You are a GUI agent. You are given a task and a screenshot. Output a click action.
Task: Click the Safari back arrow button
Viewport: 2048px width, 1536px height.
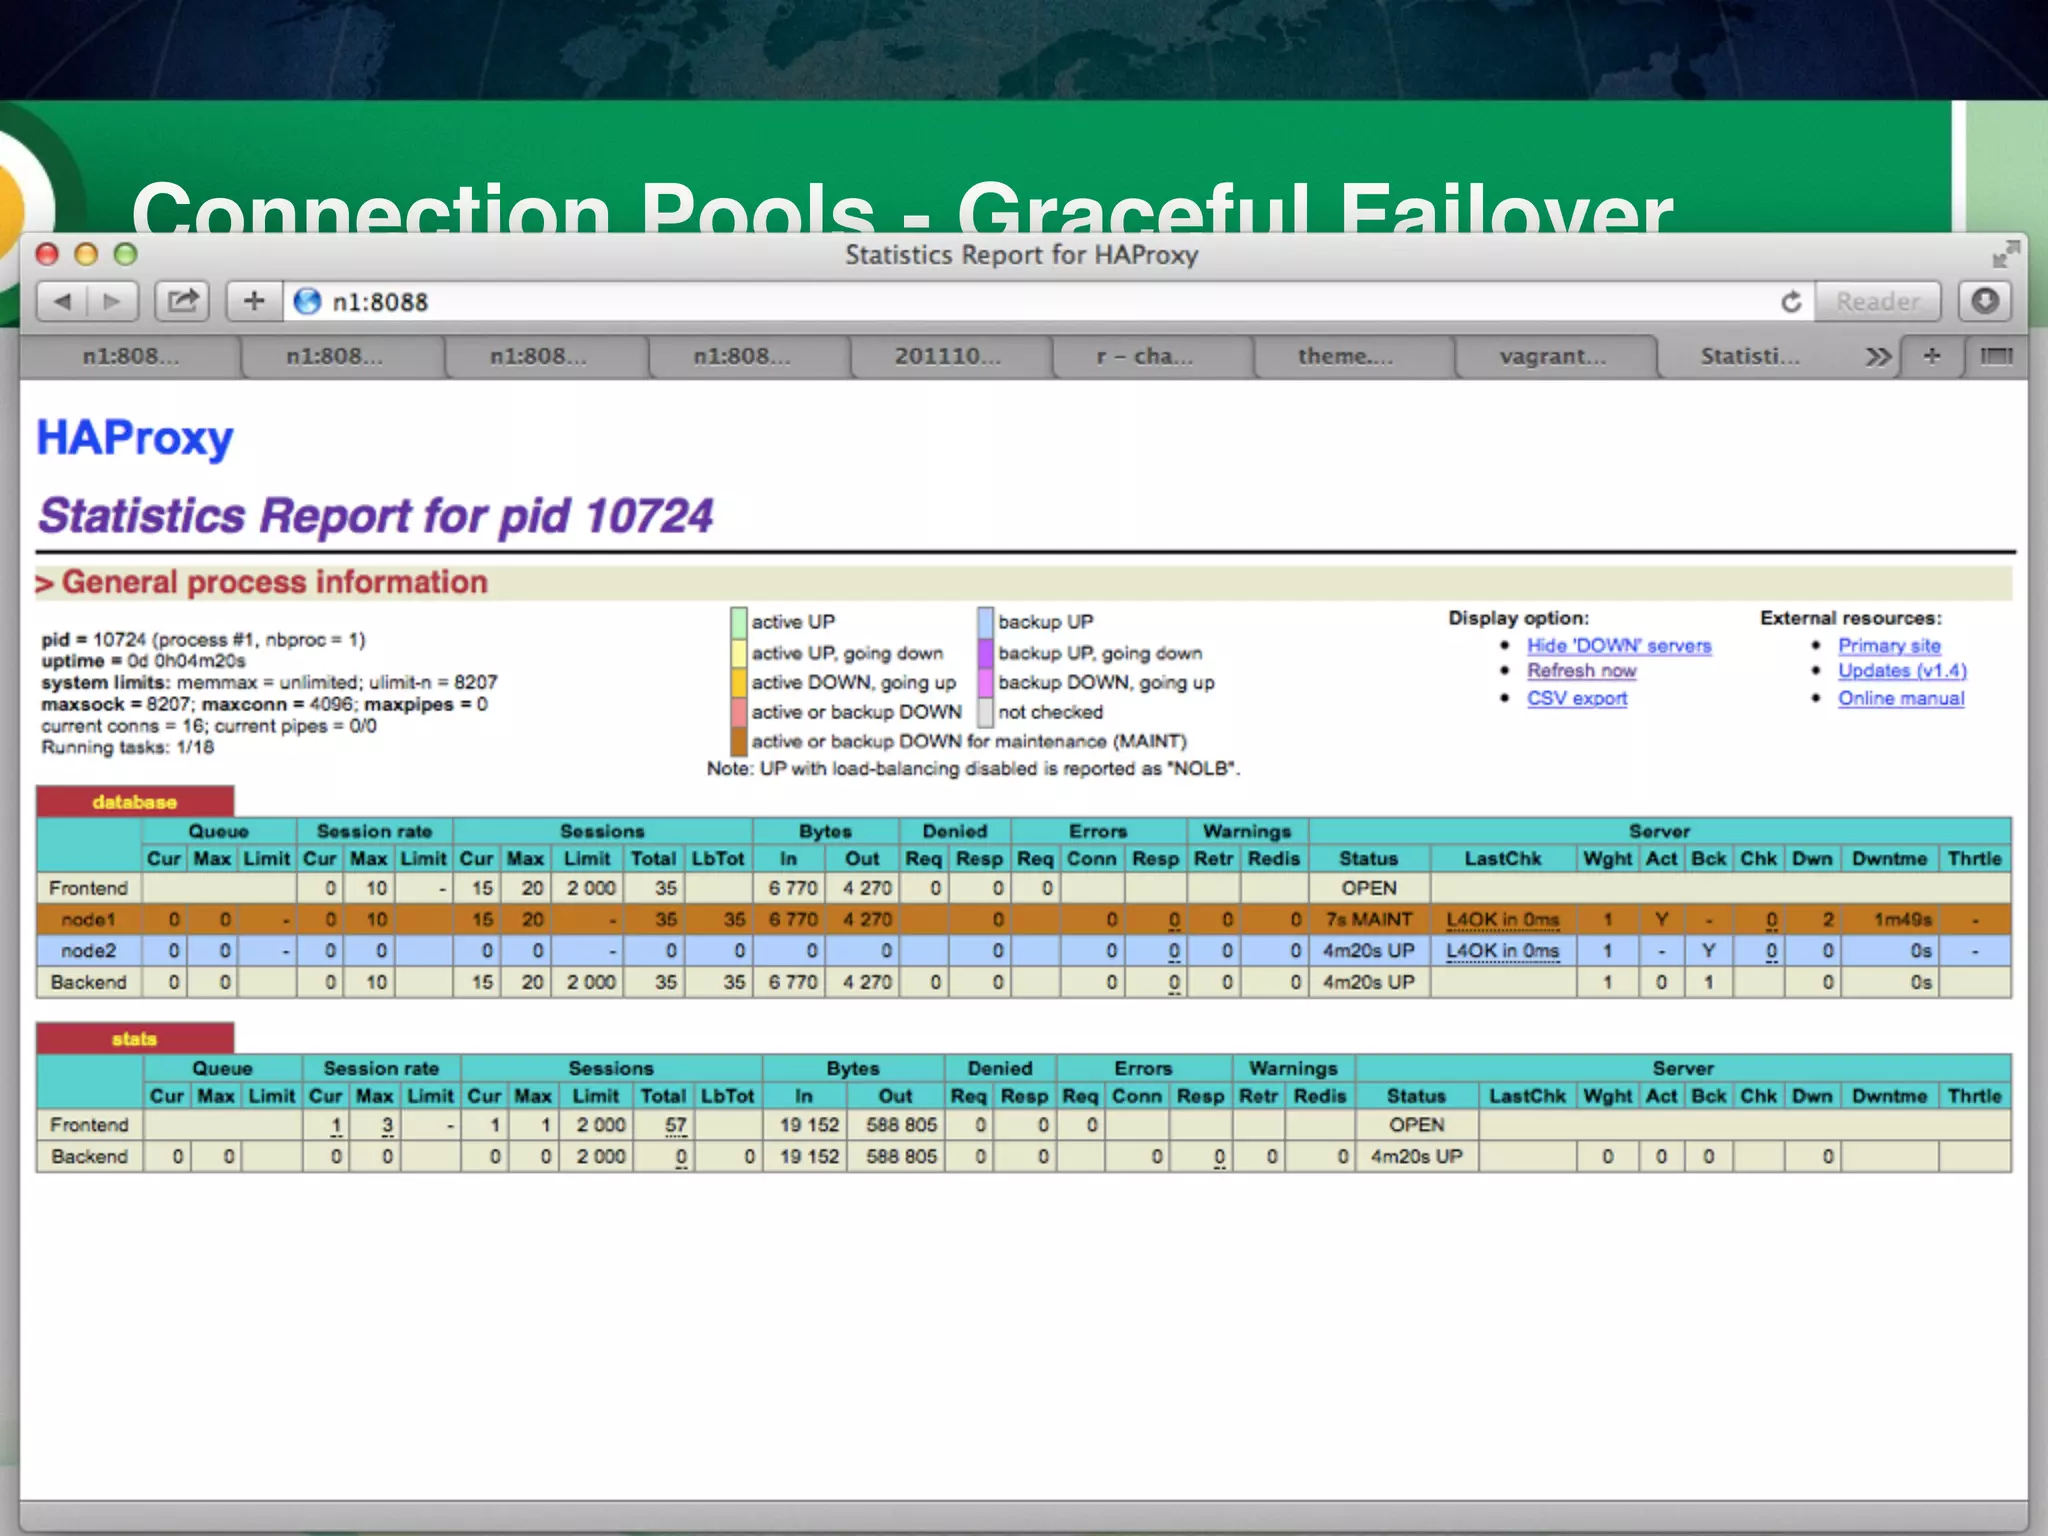63,301
